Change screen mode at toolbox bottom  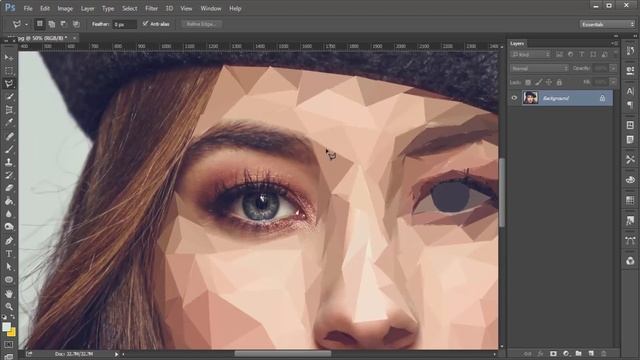(x=9, y=356)
